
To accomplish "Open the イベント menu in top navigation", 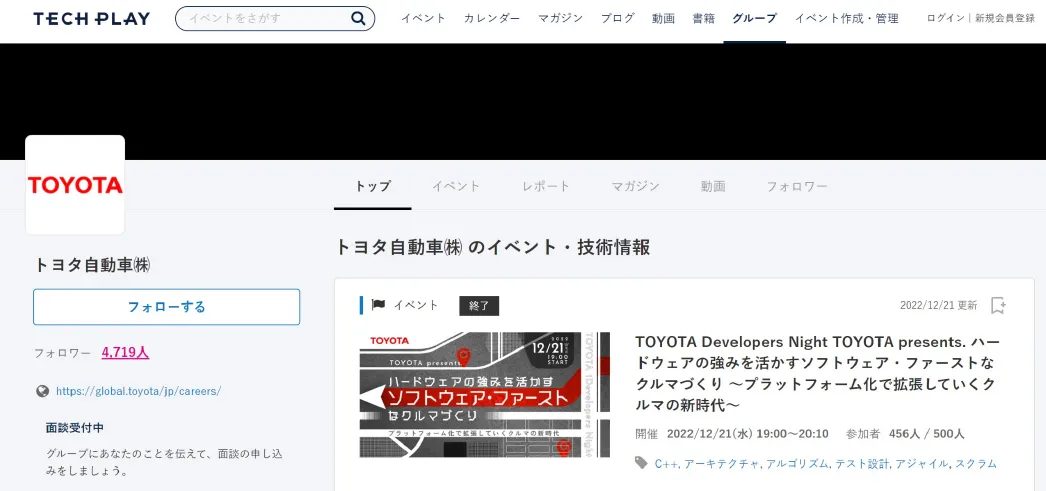I will coord(423,19).
